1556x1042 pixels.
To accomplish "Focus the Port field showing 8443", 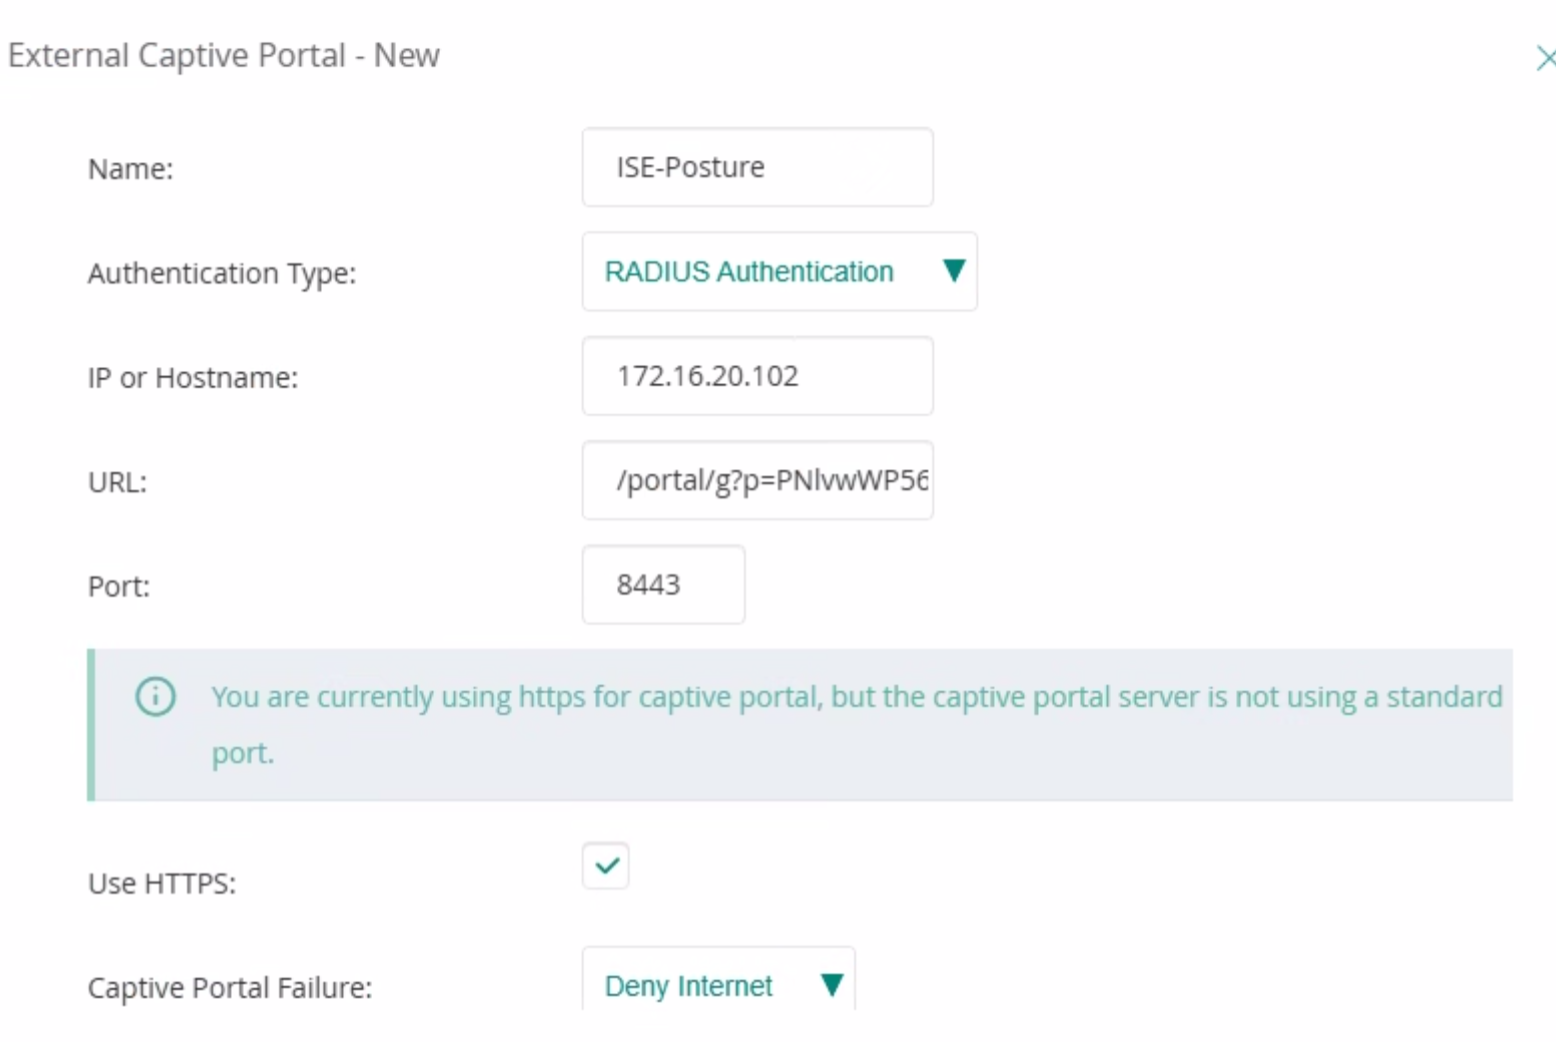I will pos(662,585).
